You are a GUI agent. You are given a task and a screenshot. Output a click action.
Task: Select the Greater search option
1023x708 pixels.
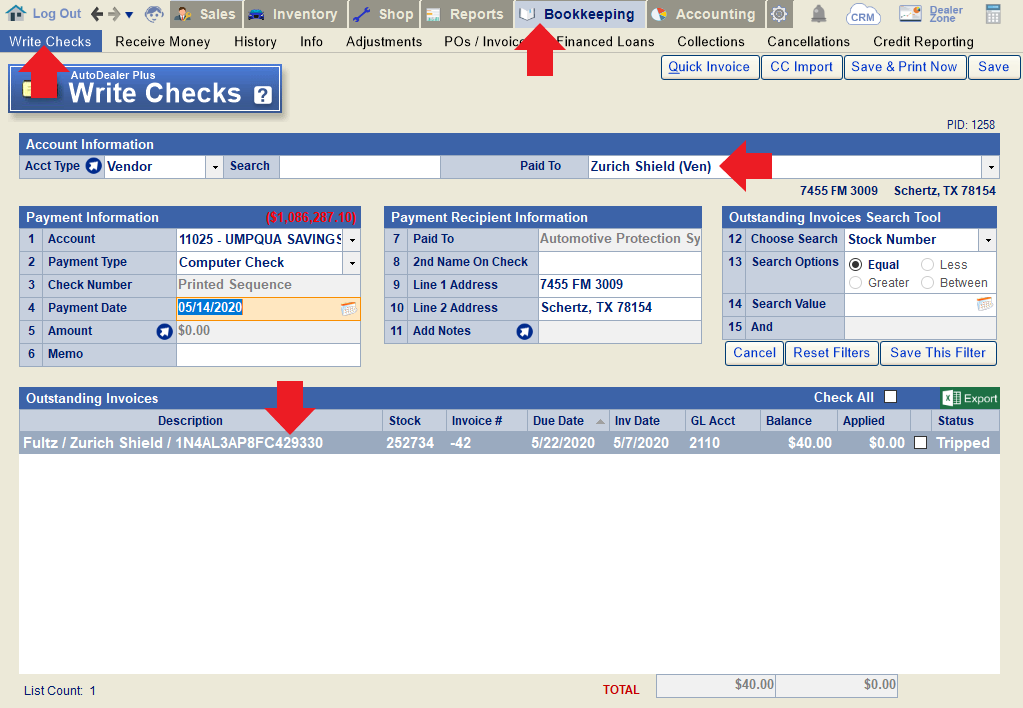coord(856,283)
